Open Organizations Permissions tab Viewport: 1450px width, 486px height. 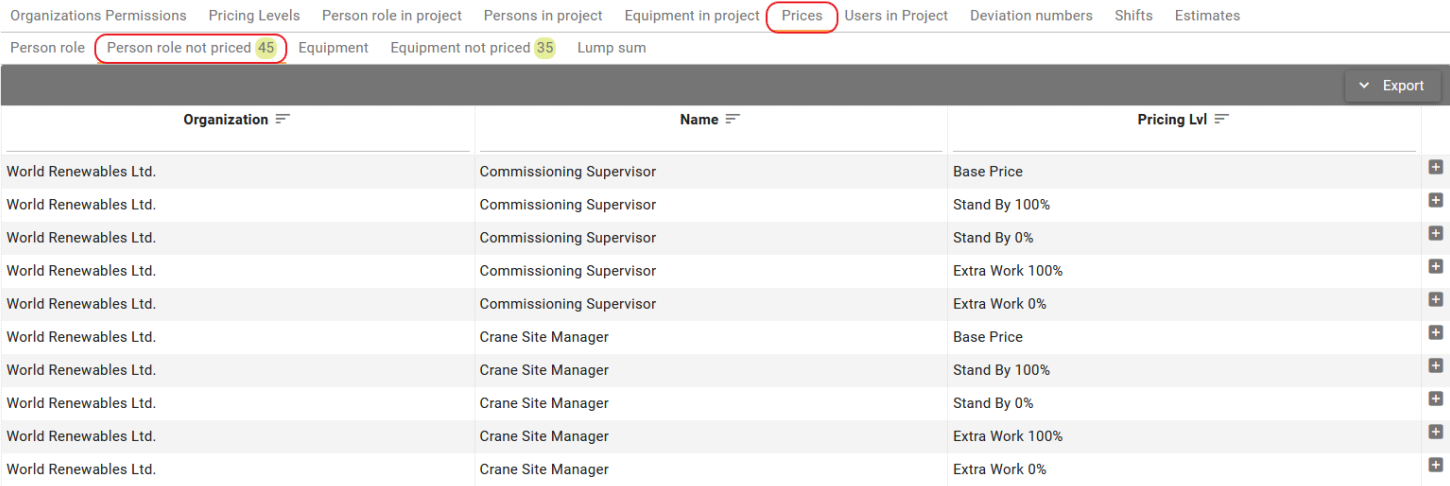(x=98, y=16)
